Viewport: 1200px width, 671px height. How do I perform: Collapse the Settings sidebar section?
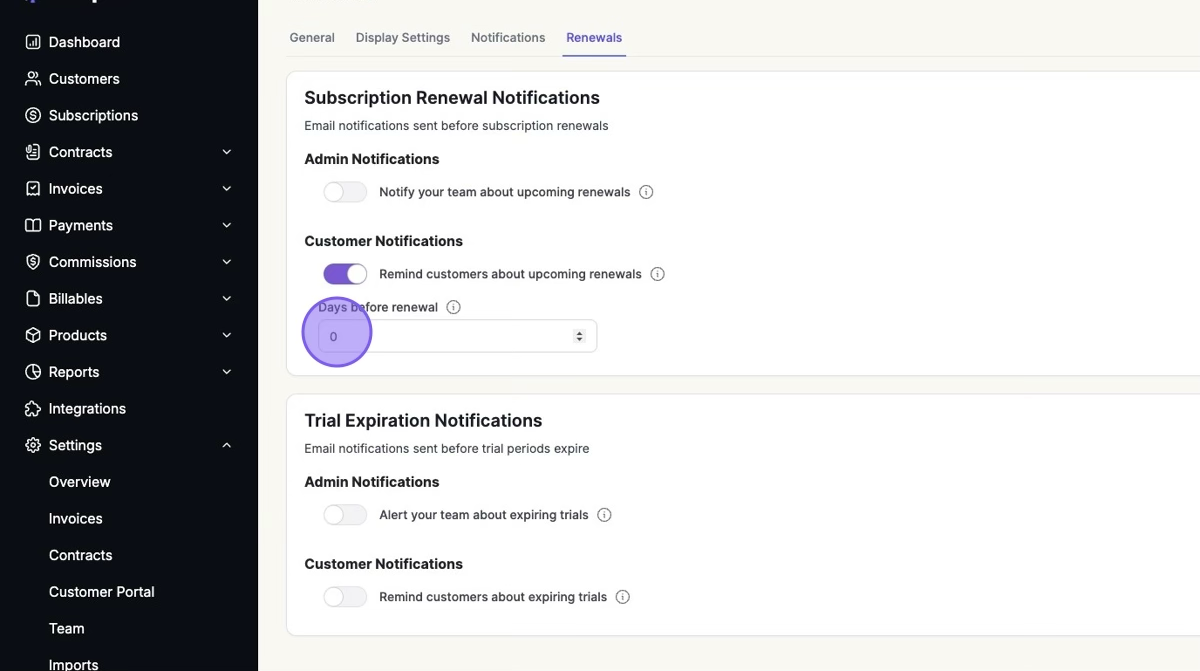tap(227, 445)
